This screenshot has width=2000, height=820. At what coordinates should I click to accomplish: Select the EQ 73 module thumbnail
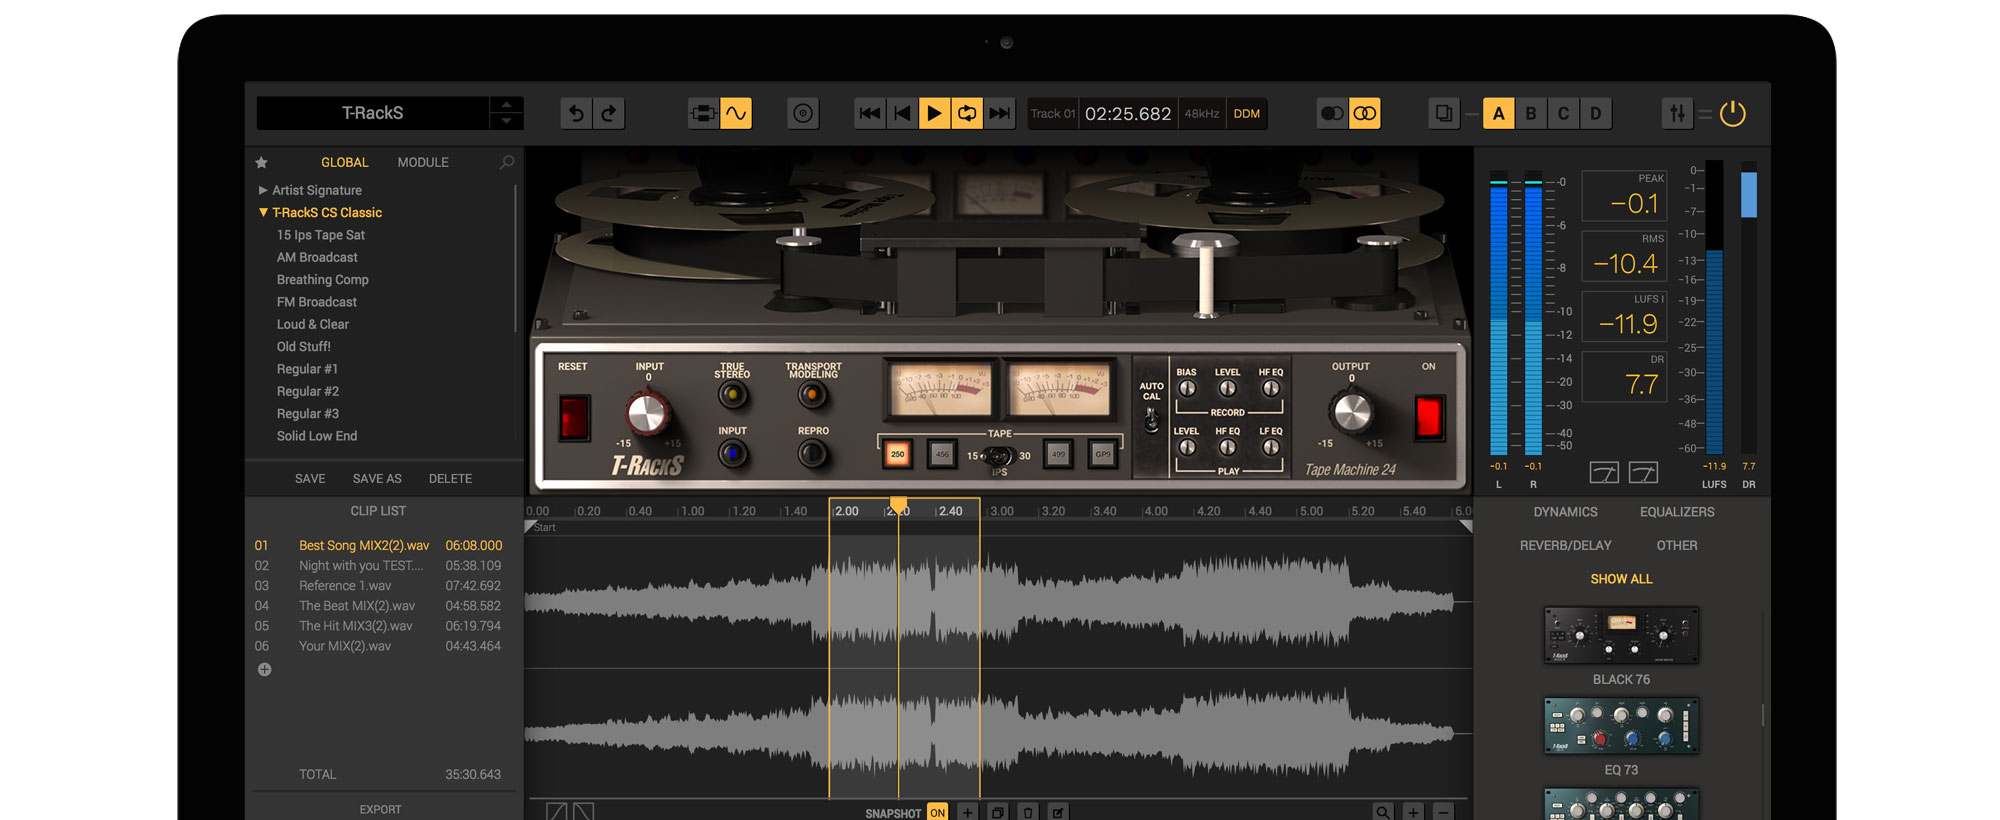(x=1621, y=726)
